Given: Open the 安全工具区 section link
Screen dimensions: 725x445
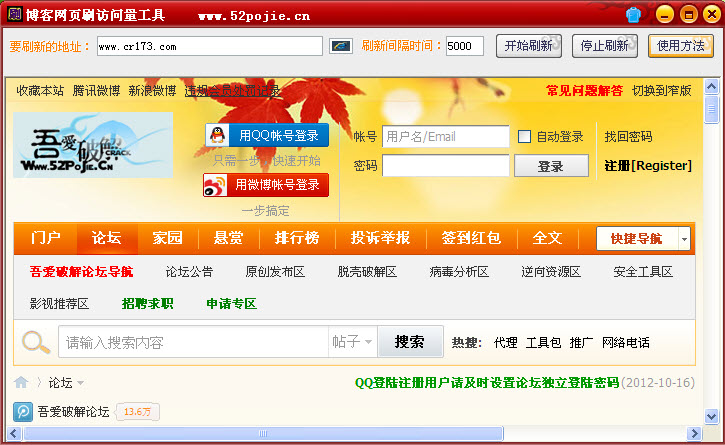Looking at the screenshot, I should coord(643,272).
